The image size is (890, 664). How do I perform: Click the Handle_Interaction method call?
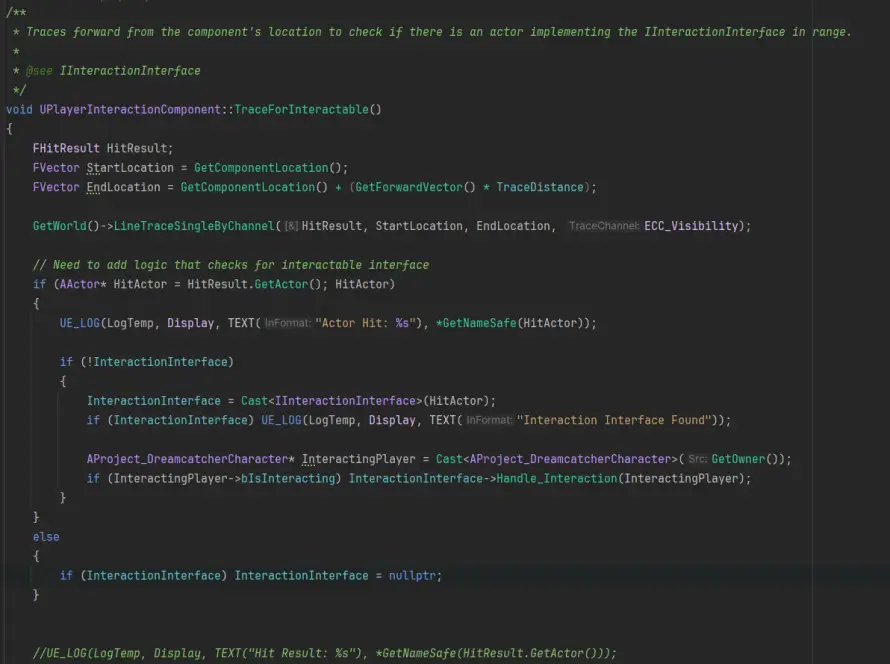(x=554, y=478)
